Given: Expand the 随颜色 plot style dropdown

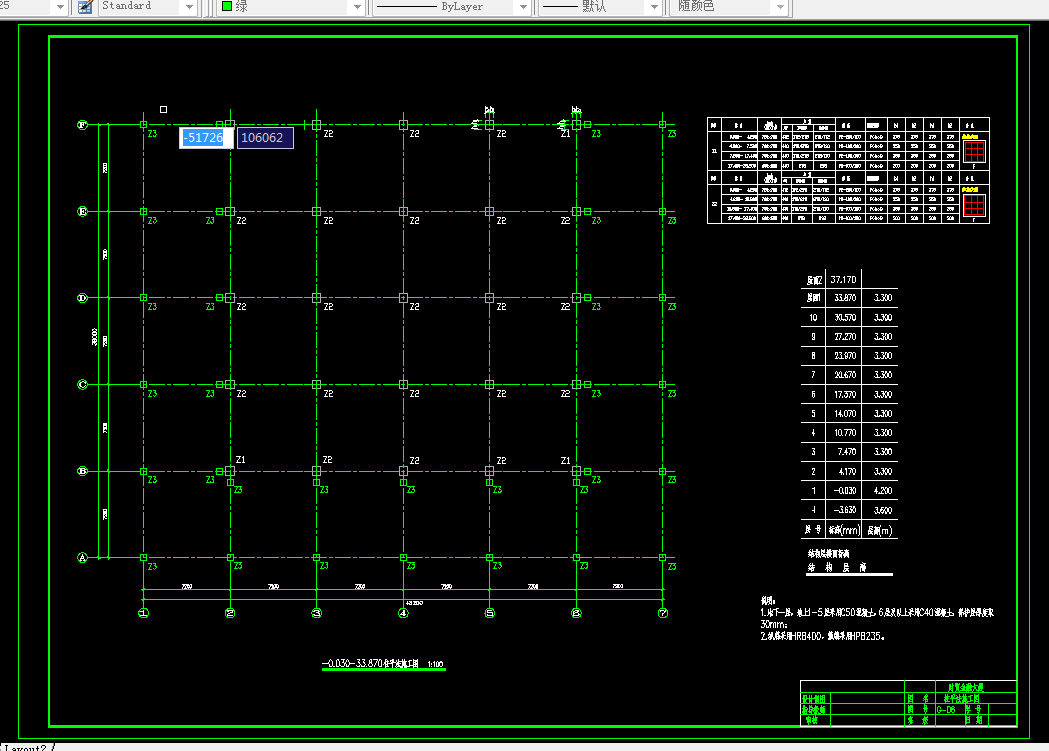Looking at the screenshot, I should [780, 7].
